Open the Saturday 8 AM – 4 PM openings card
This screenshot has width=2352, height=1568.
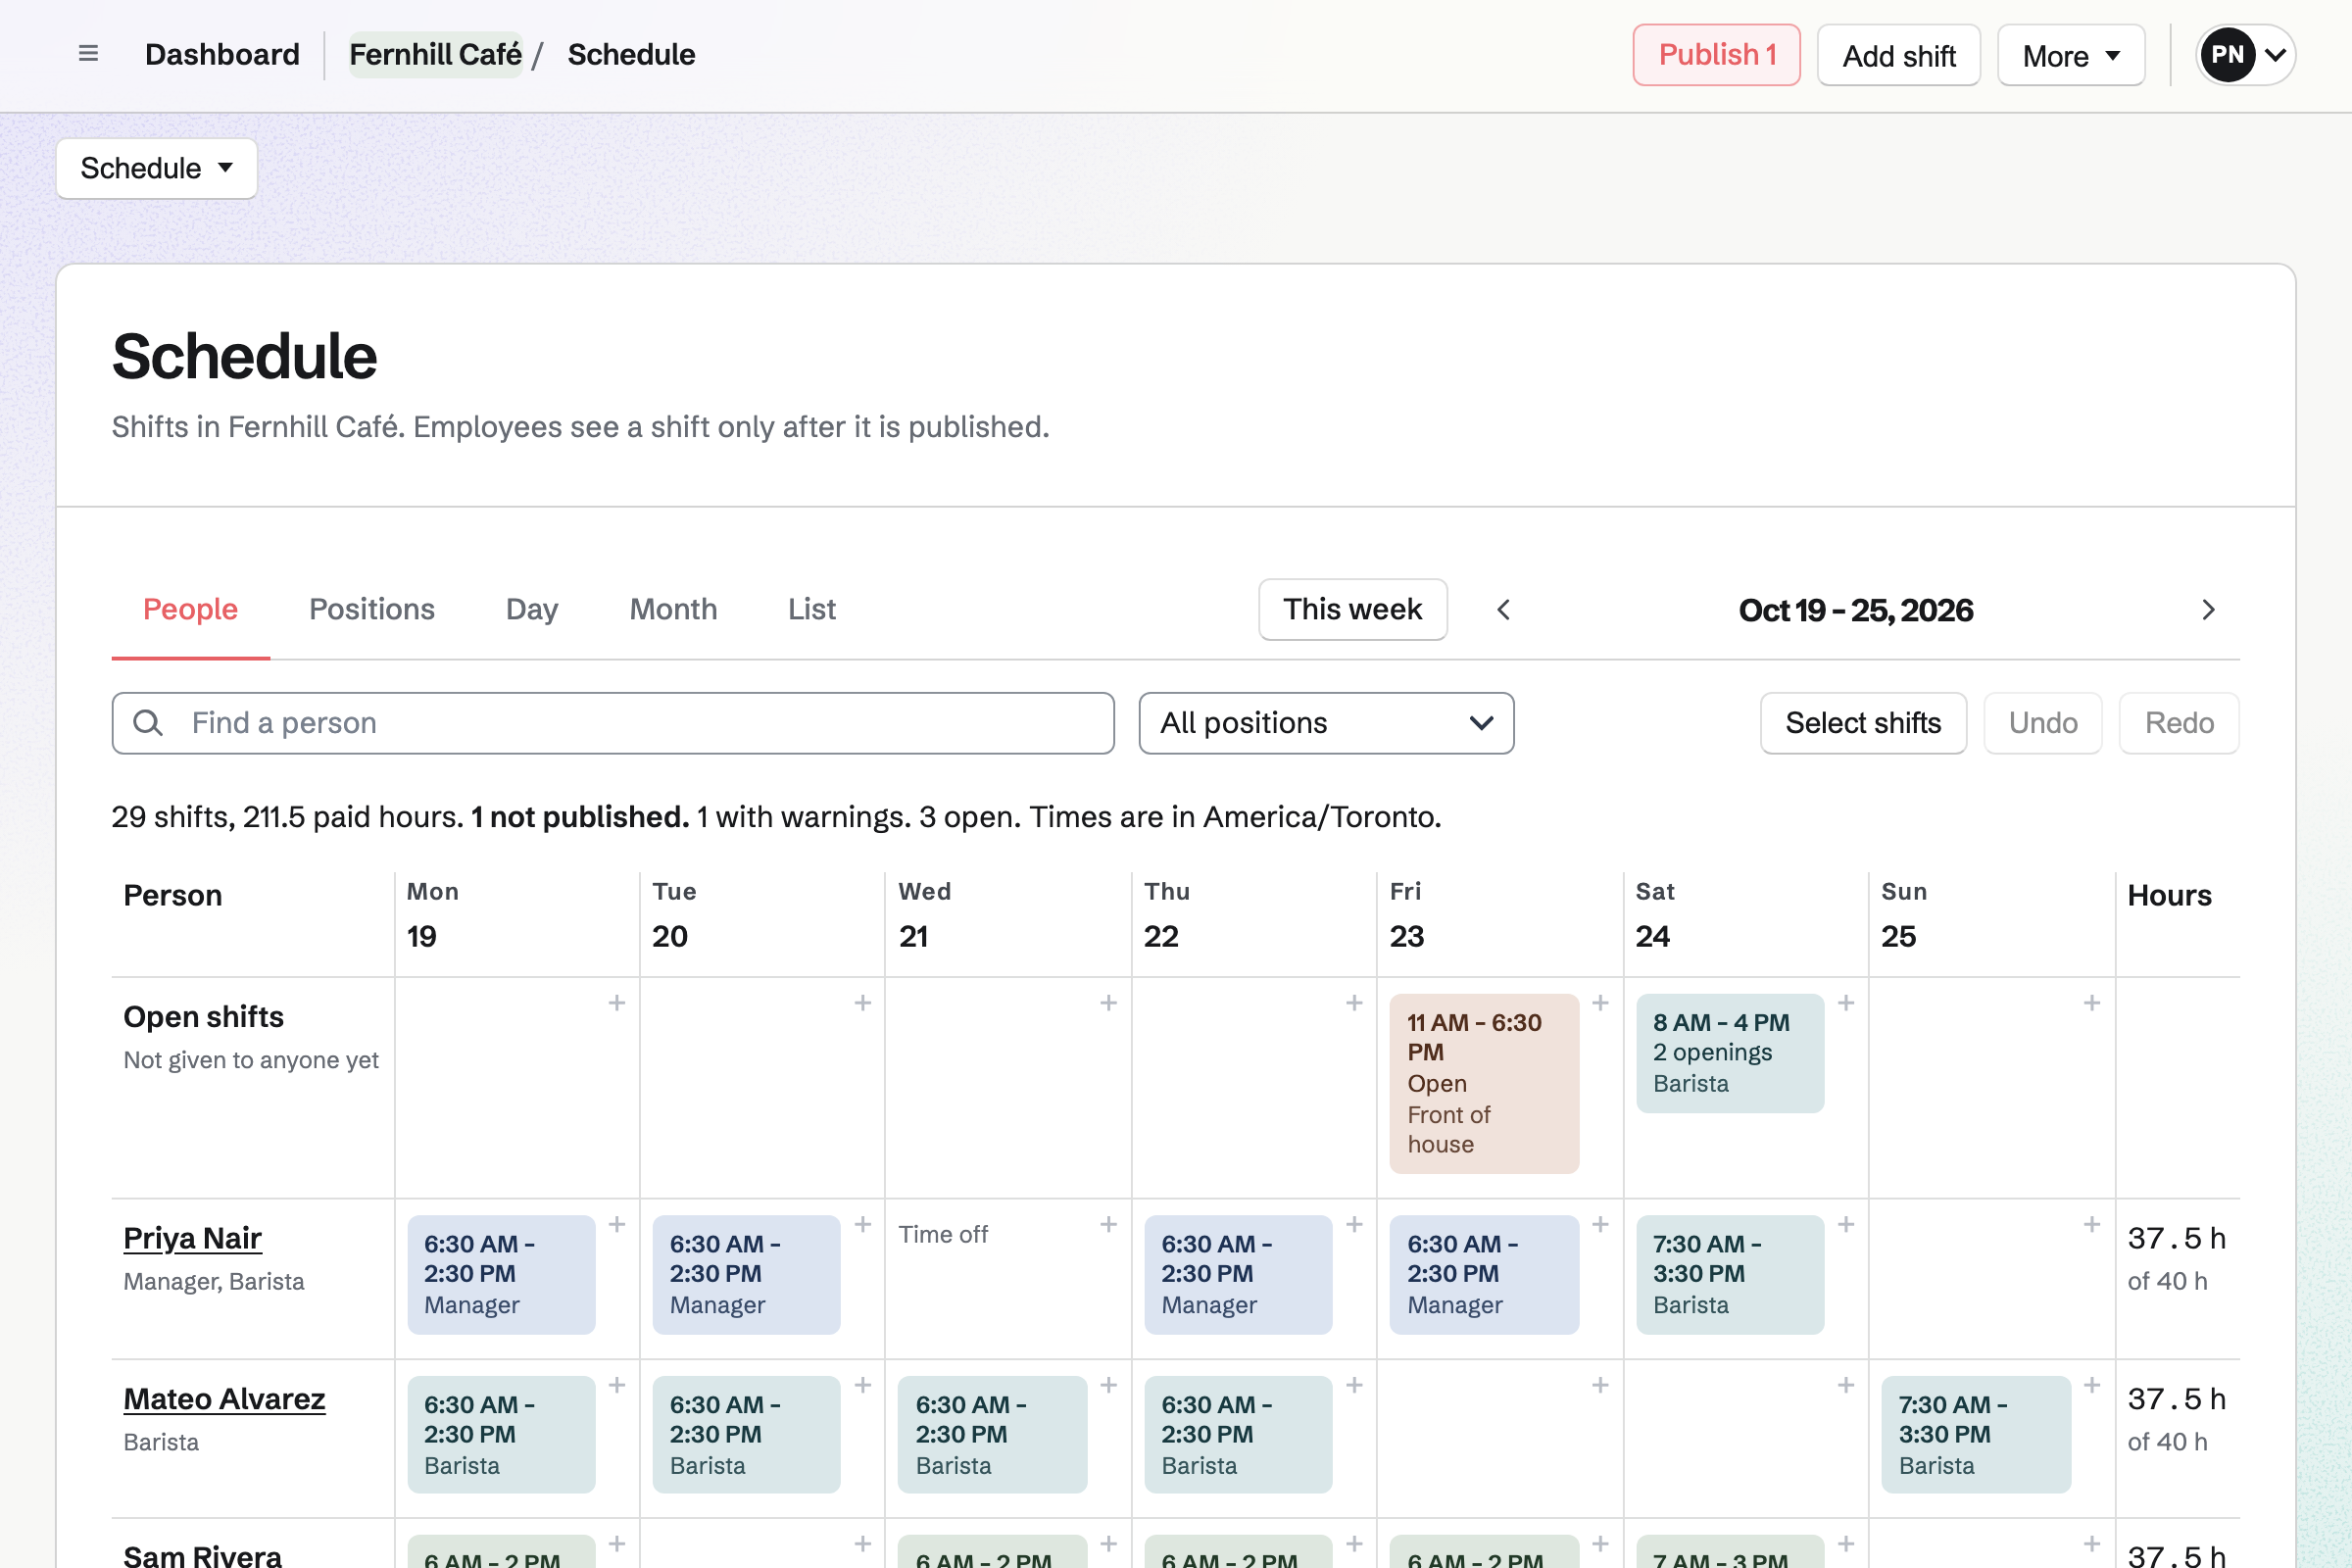(1730, 1053)
